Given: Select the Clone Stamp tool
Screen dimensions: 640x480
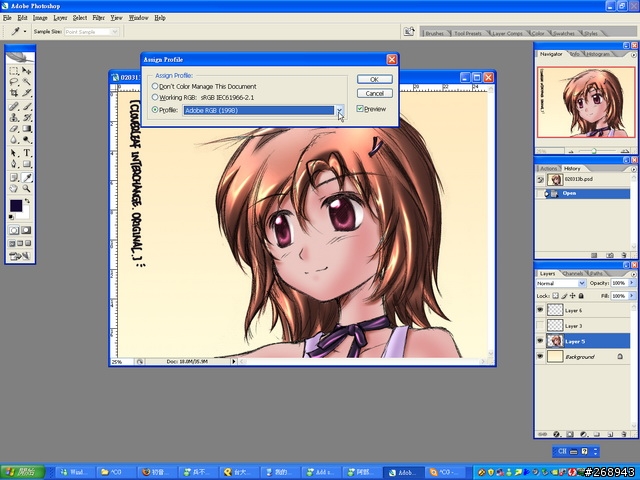Looking at the screenshot, I should 14,118.
